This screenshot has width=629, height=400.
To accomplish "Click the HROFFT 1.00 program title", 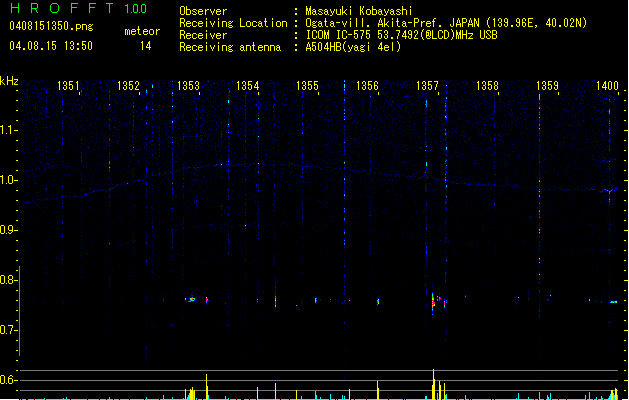I will click(79, 8).
